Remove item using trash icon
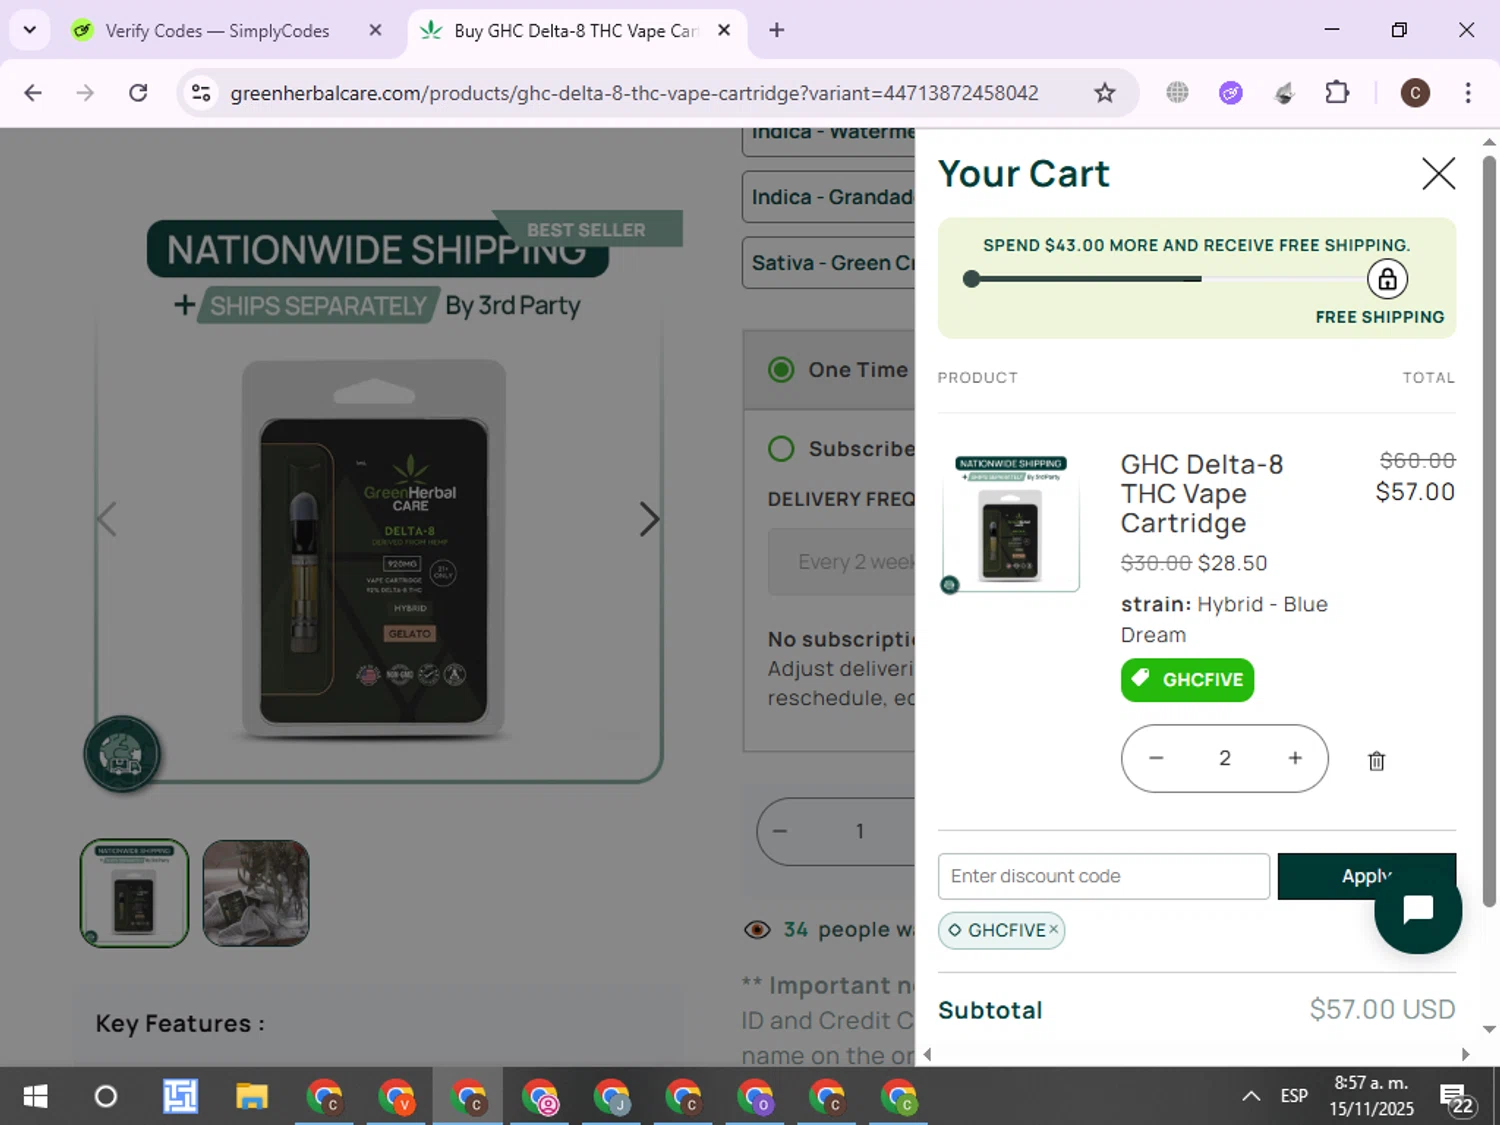The height and width of the screenshot is (1125, 1500). [x=1376, y=761]
